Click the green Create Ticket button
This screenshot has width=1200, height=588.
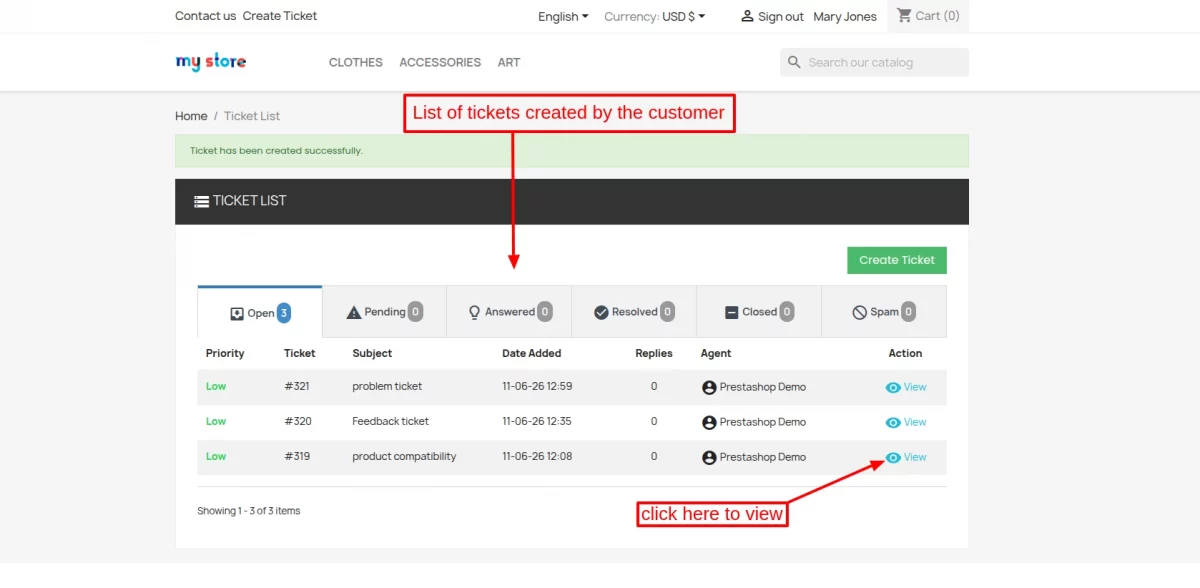click(x=897, y=260)
